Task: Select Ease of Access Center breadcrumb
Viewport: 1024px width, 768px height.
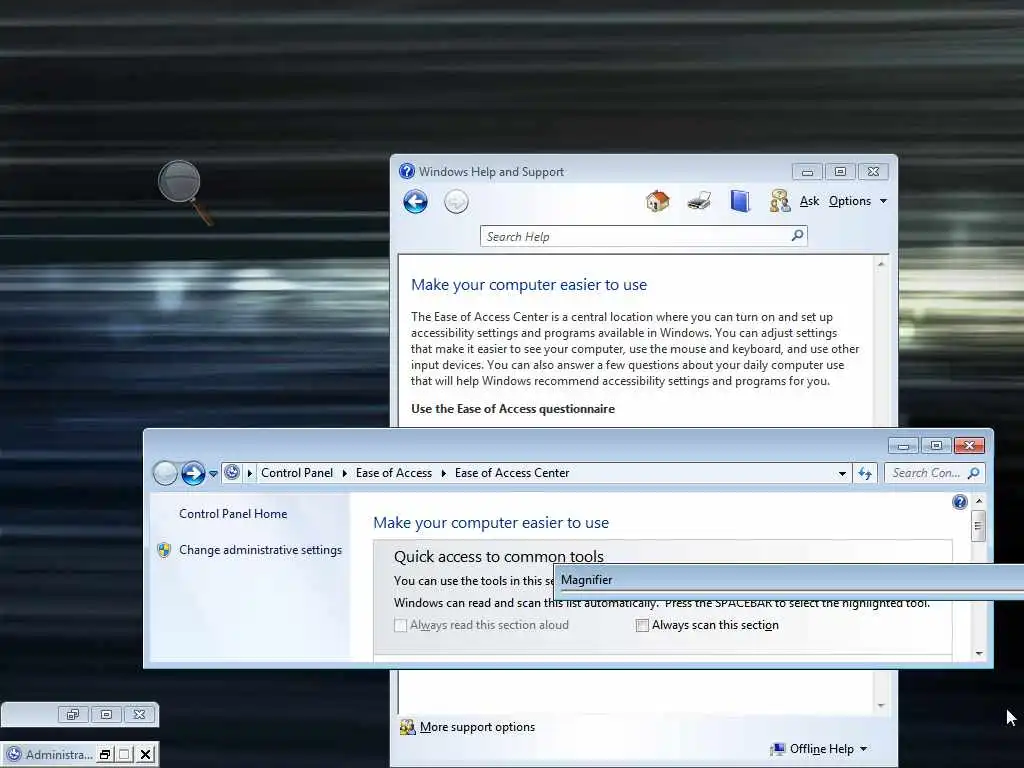Action: 512,473
